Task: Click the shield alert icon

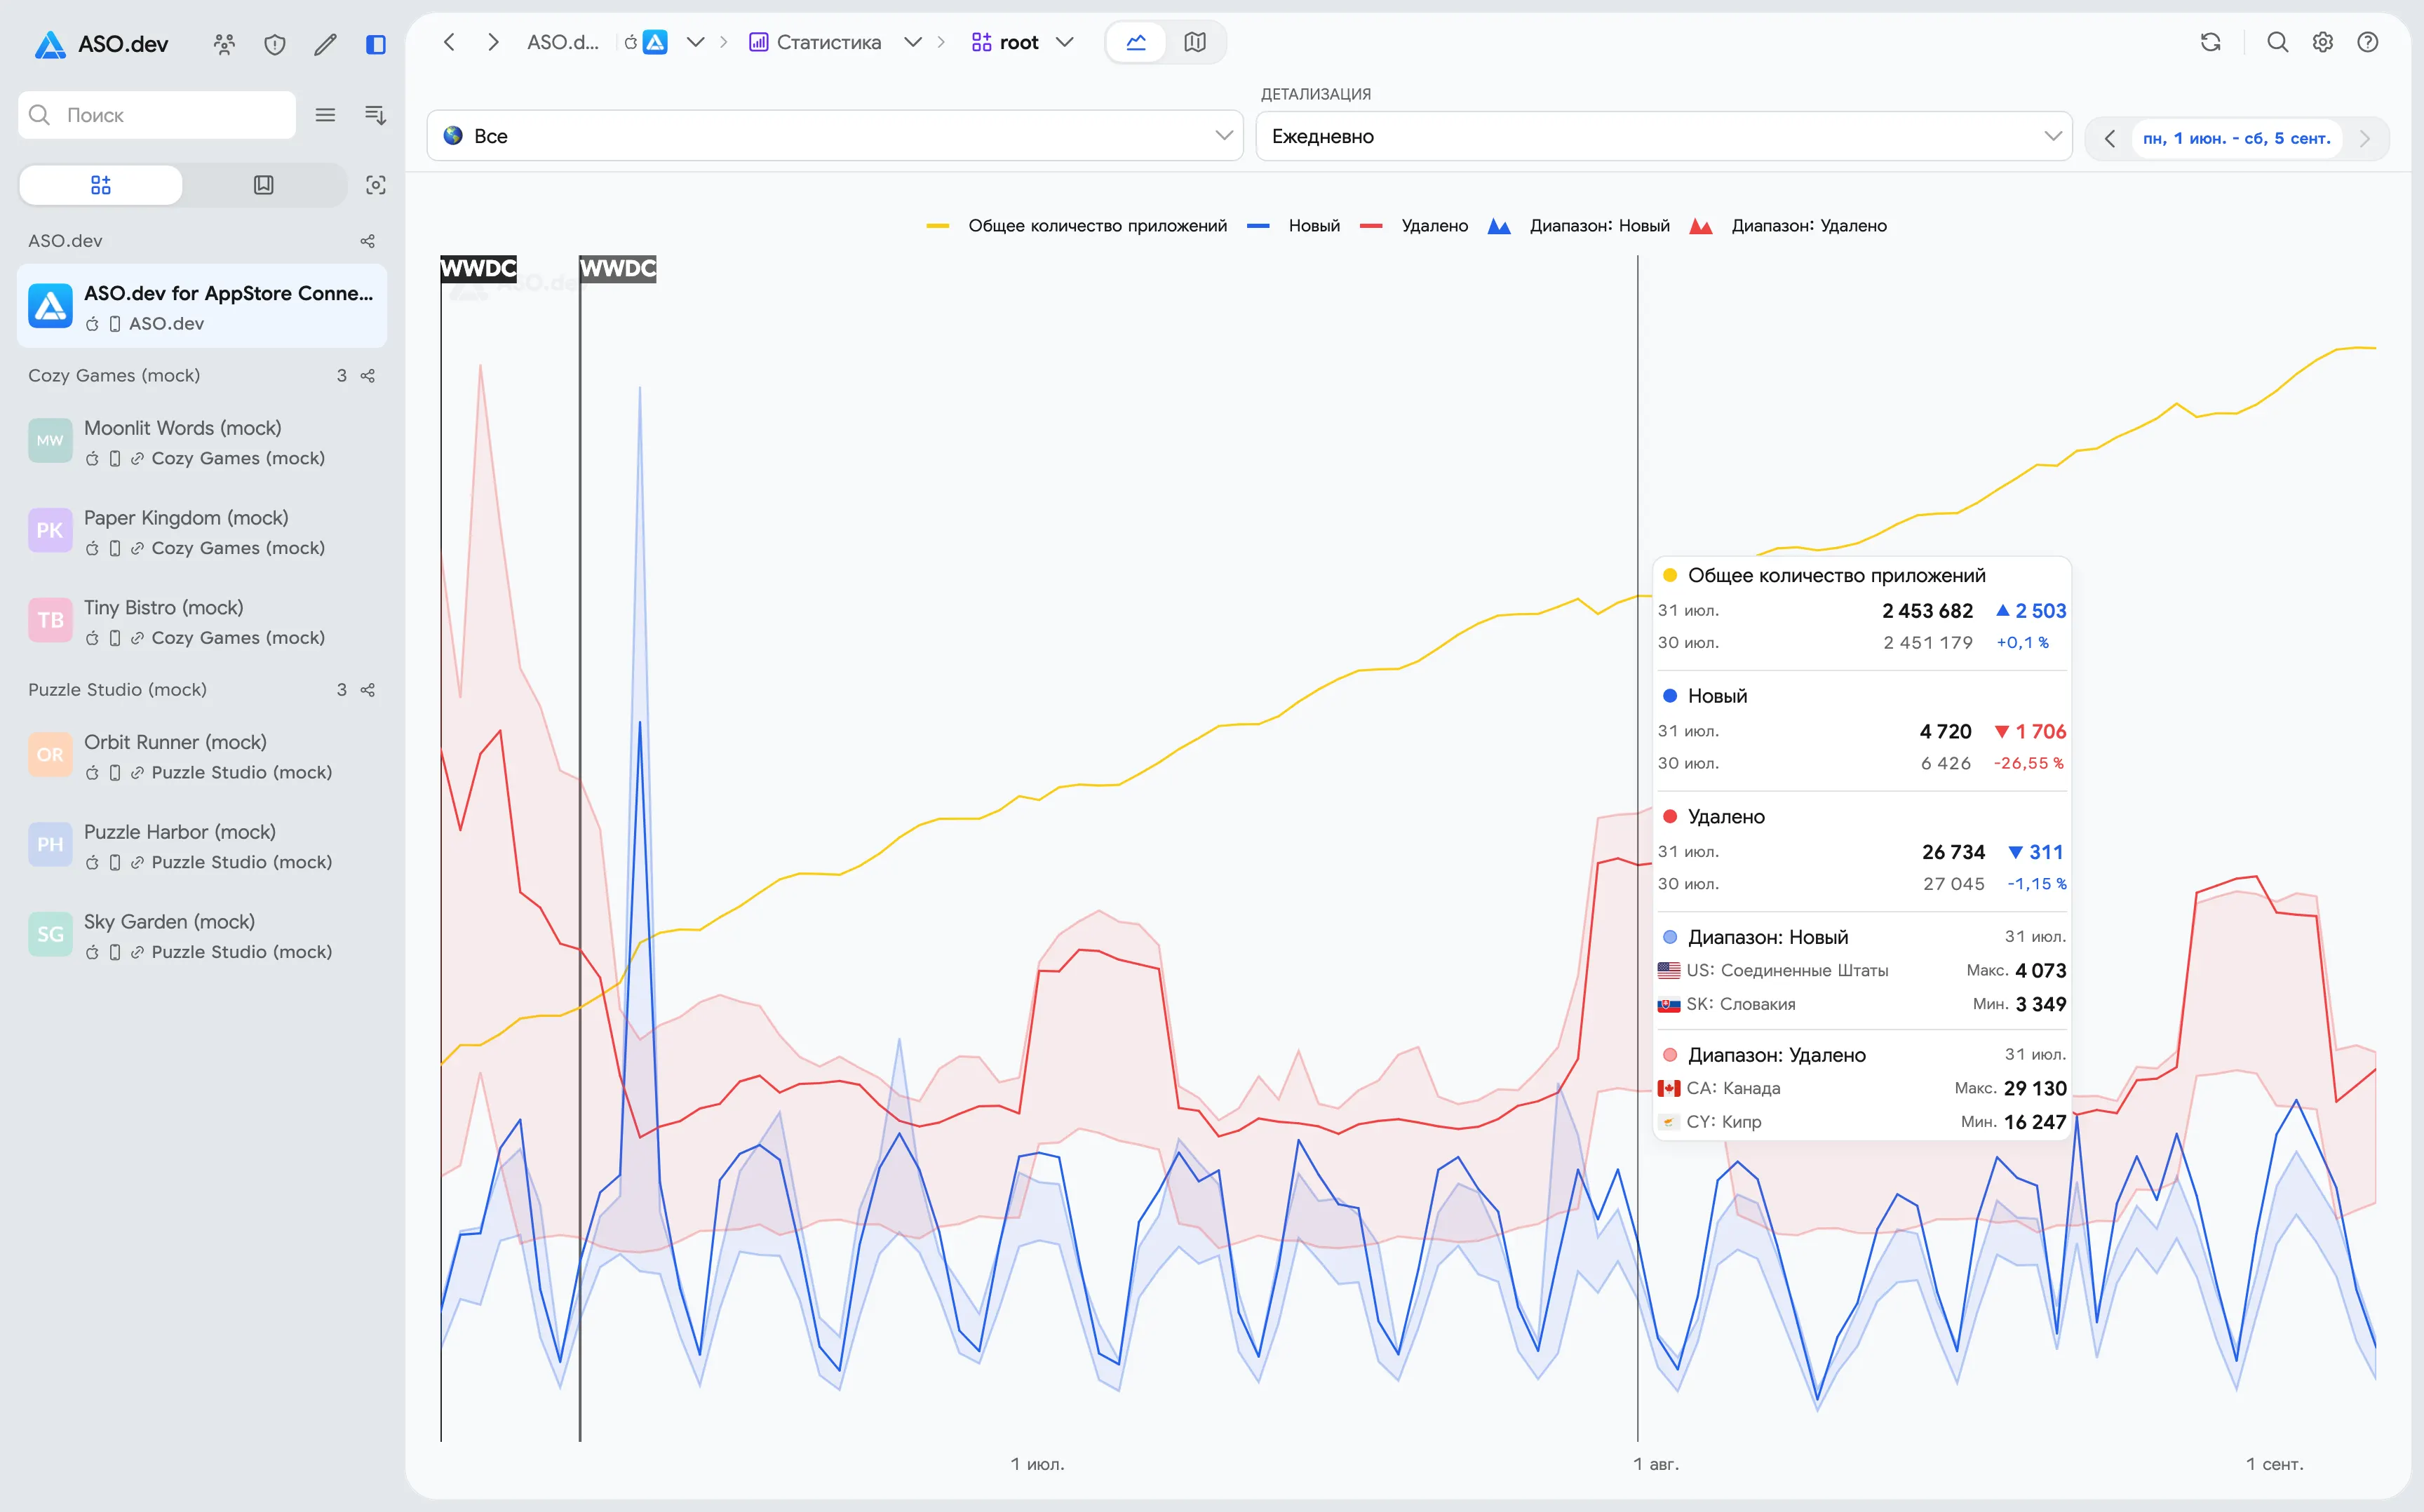Action: (x=275, y=44)
